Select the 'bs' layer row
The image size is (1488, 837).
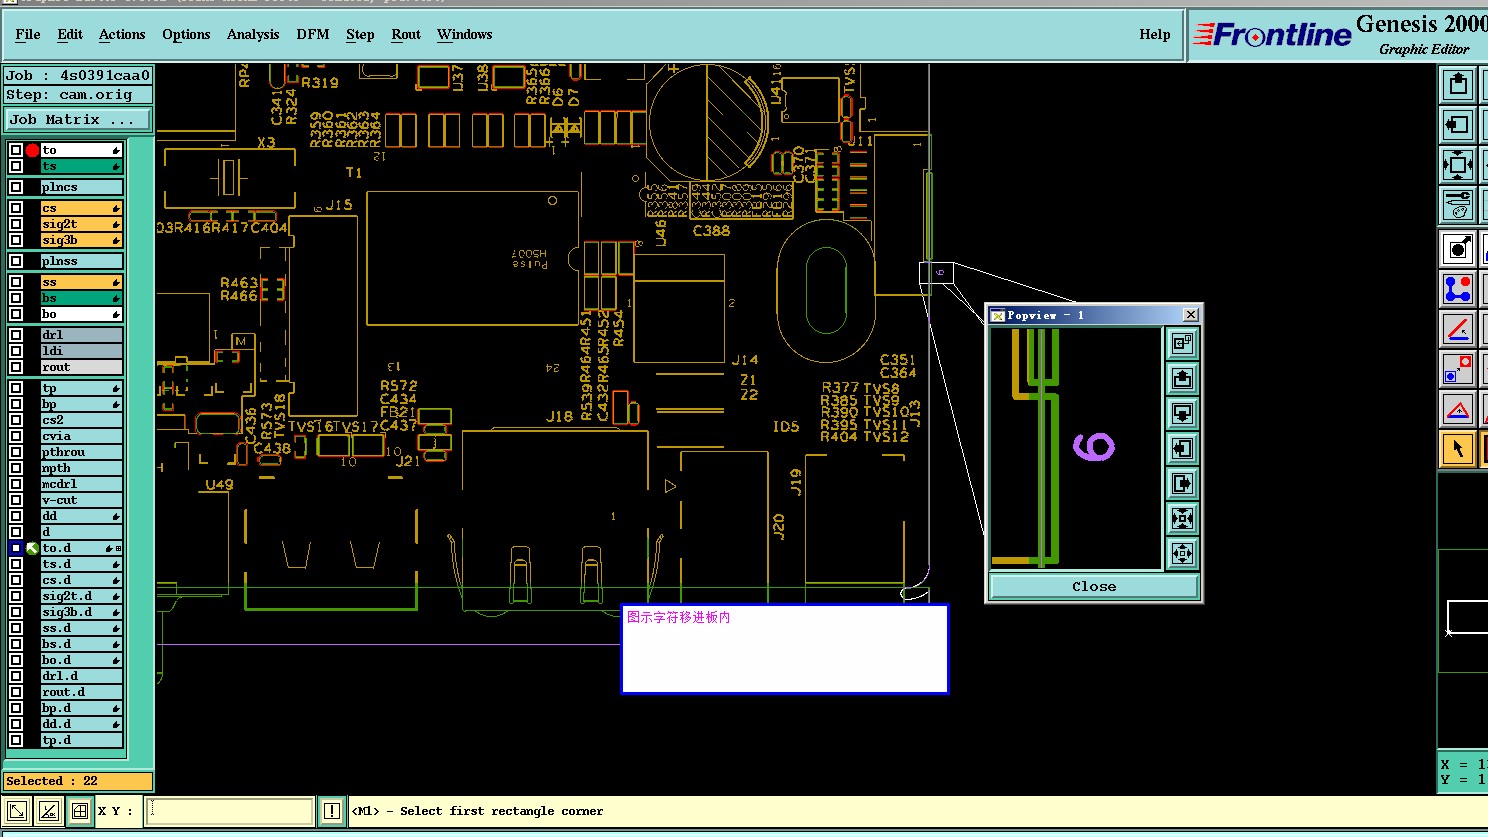(x=81, y=298)
